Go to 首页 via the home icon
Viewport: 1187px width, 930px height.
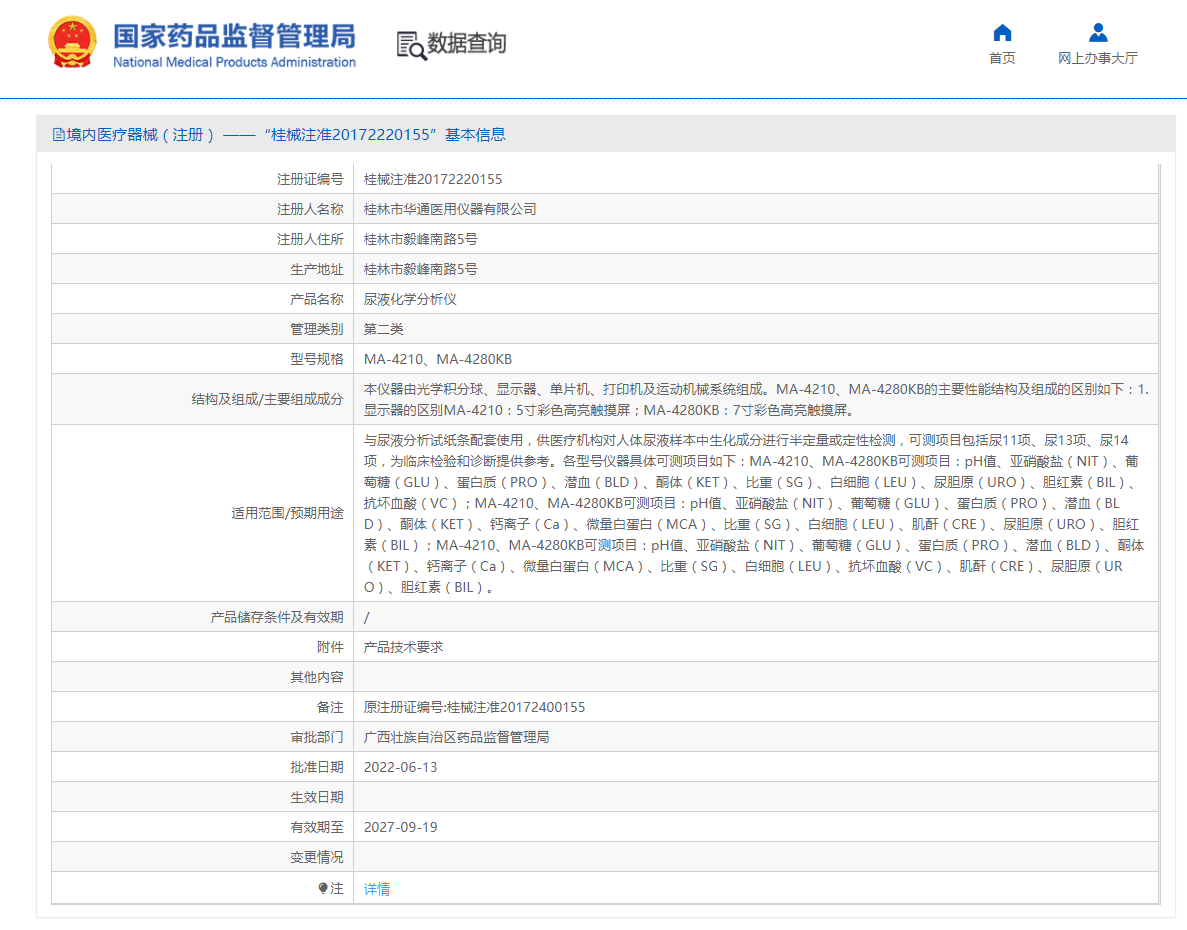(x=1002, y=33)
